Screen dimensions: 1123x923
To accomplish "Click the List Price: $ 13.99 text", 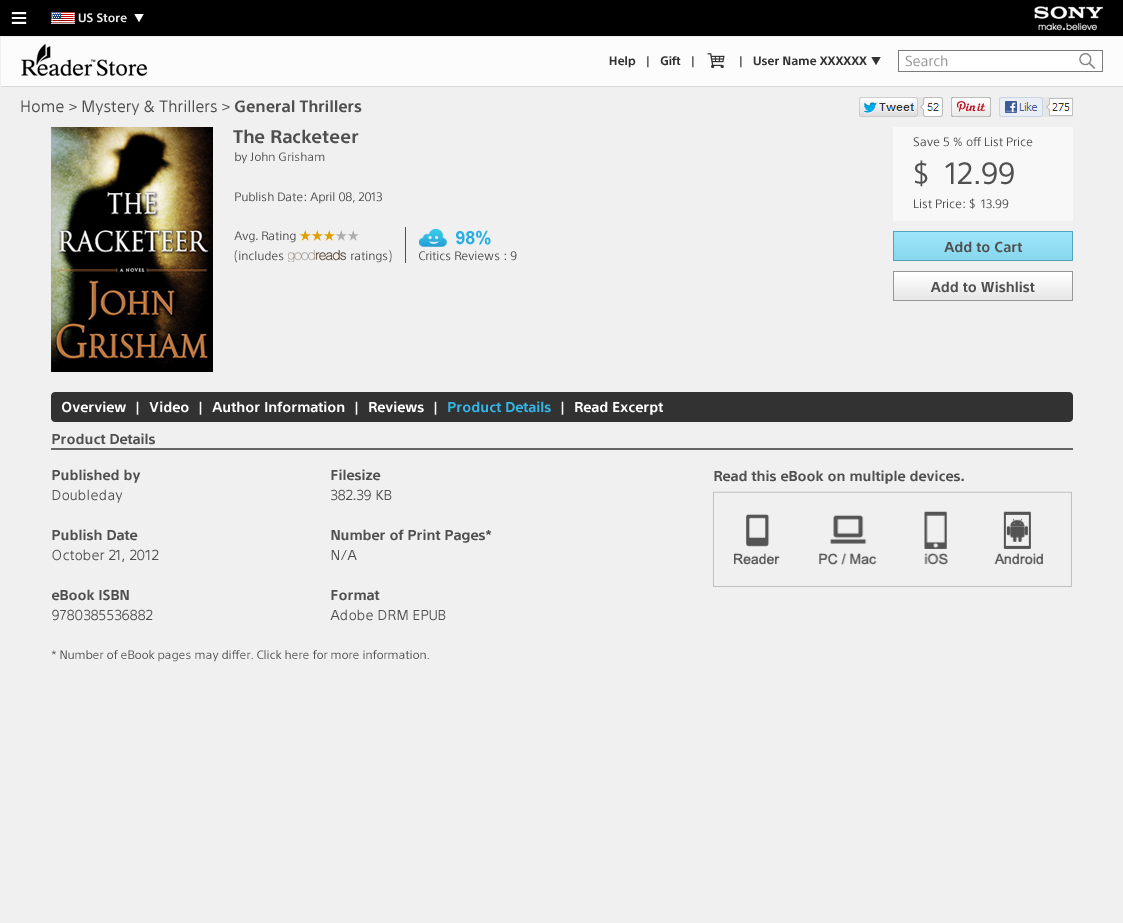I will coord(960,203).
